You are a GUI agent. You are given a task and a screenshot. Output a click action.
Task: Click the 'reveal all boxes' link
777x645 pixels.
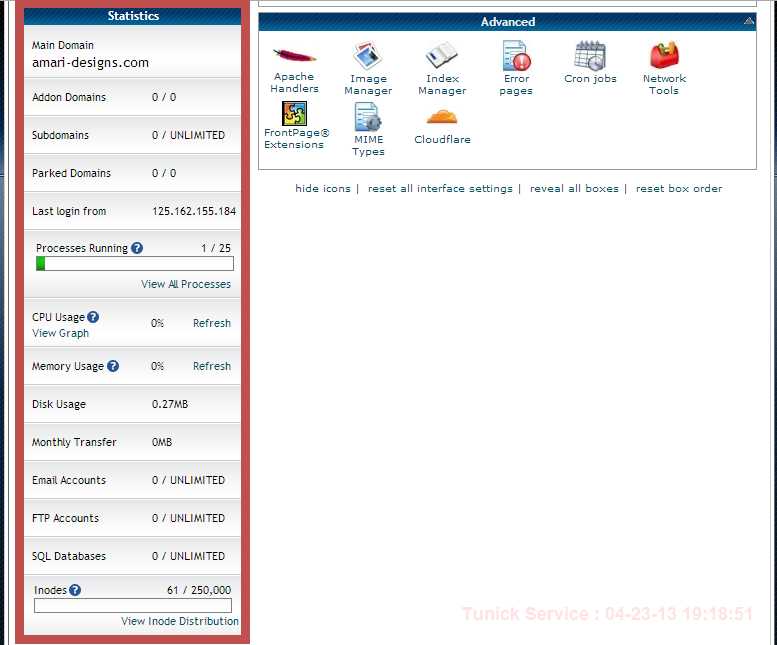(x=574, y=189)
